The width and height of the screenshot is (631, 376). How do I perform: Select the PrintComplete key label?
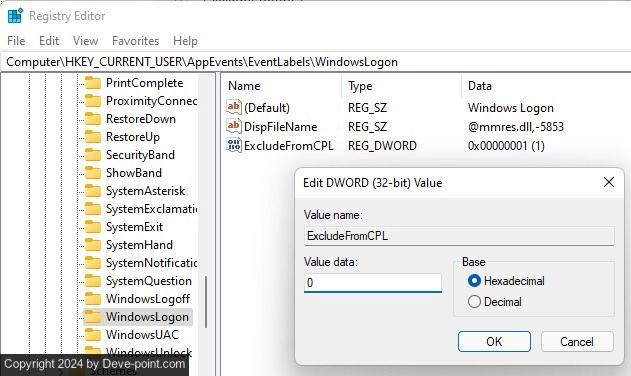point(144,83)
